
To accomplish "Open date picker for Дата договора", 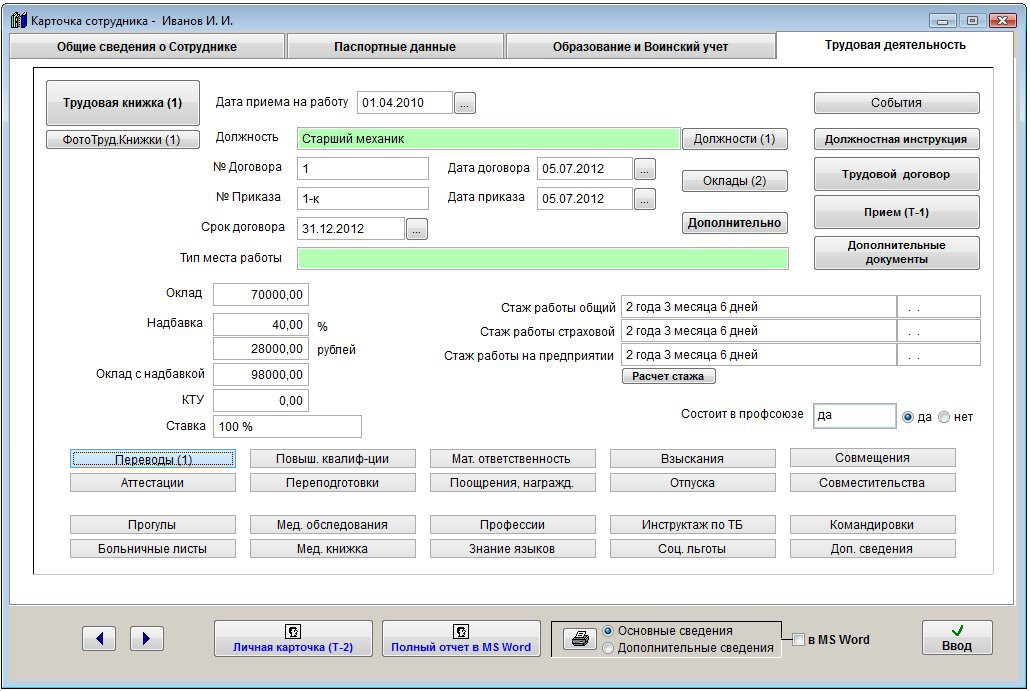I will coord(646,168).
